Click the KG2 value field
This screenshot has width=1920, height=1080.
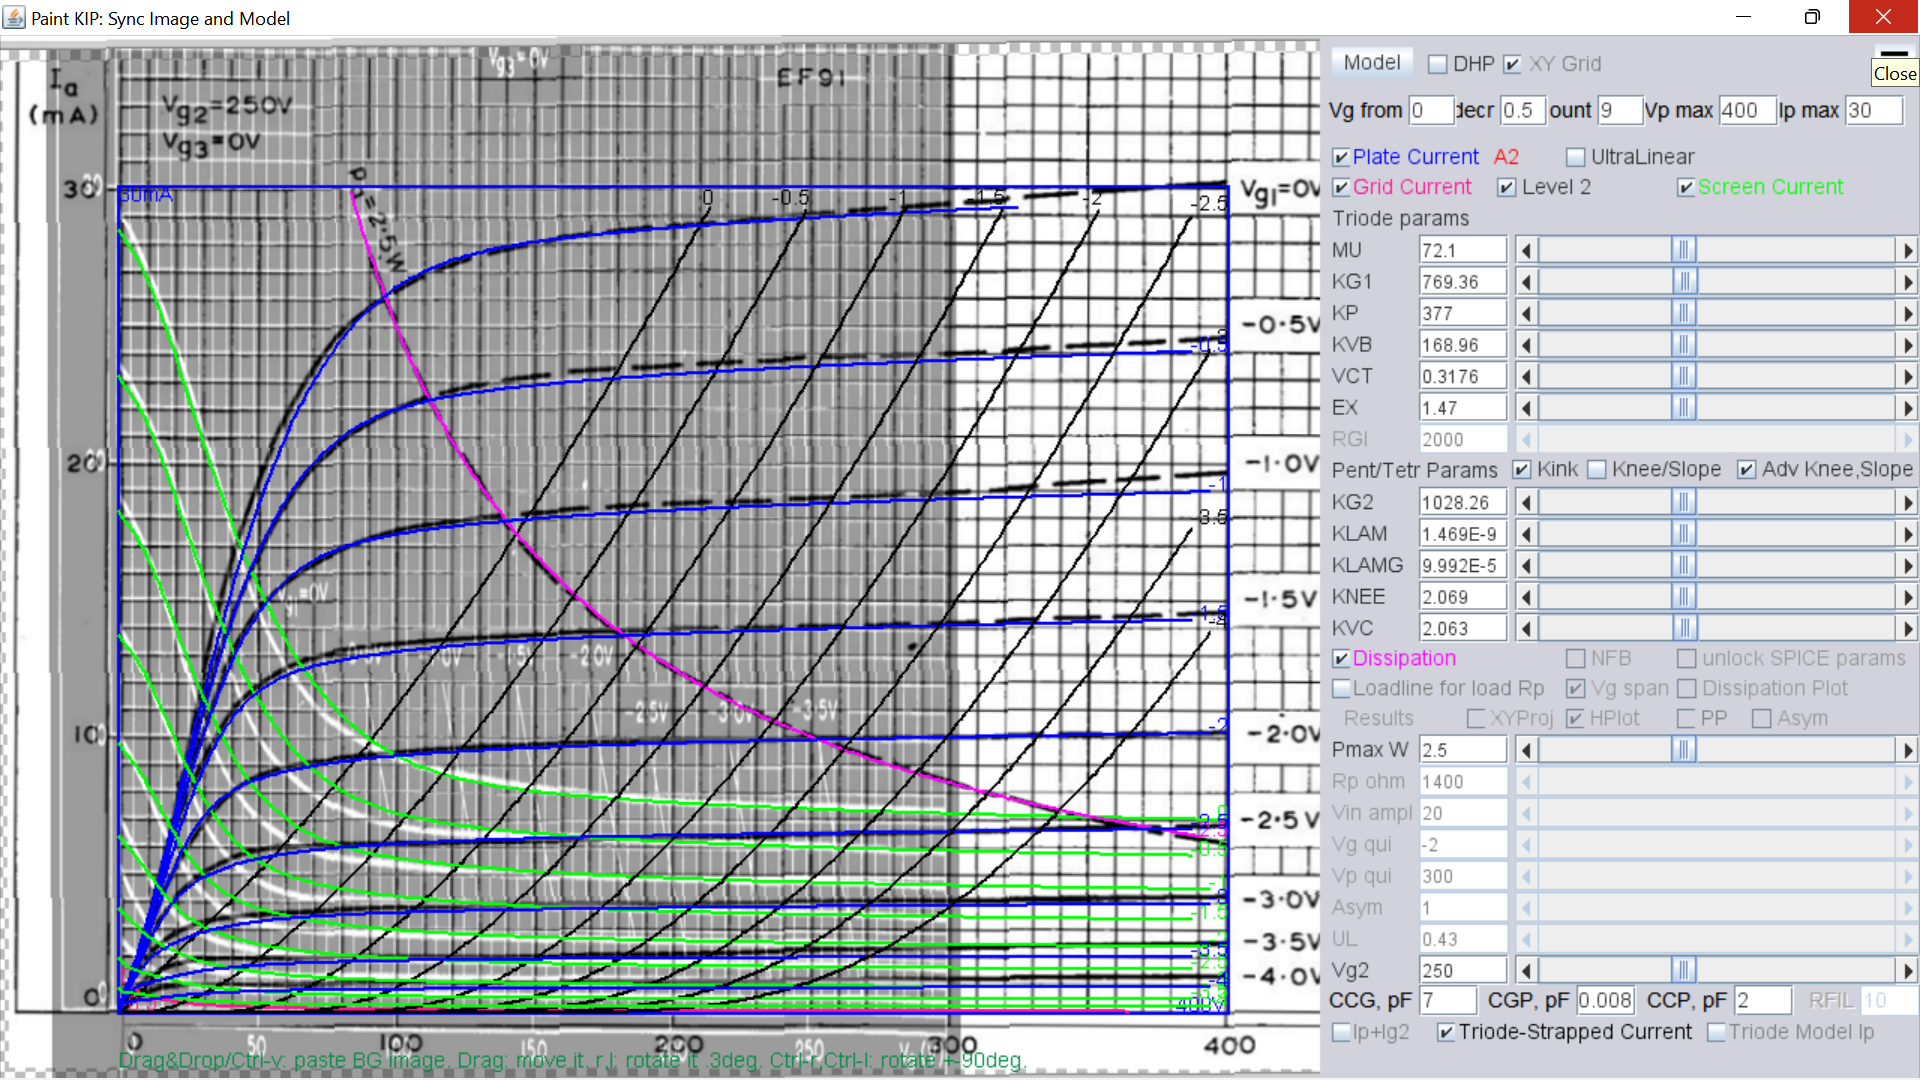click(x=1463, y=502)
